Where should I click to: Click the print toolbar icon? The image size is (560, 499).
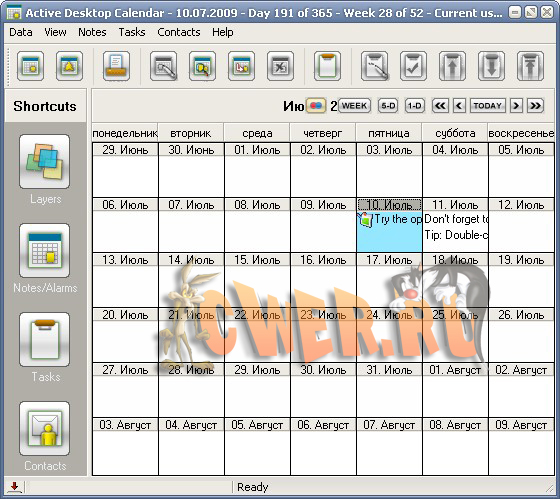[116, 66]
